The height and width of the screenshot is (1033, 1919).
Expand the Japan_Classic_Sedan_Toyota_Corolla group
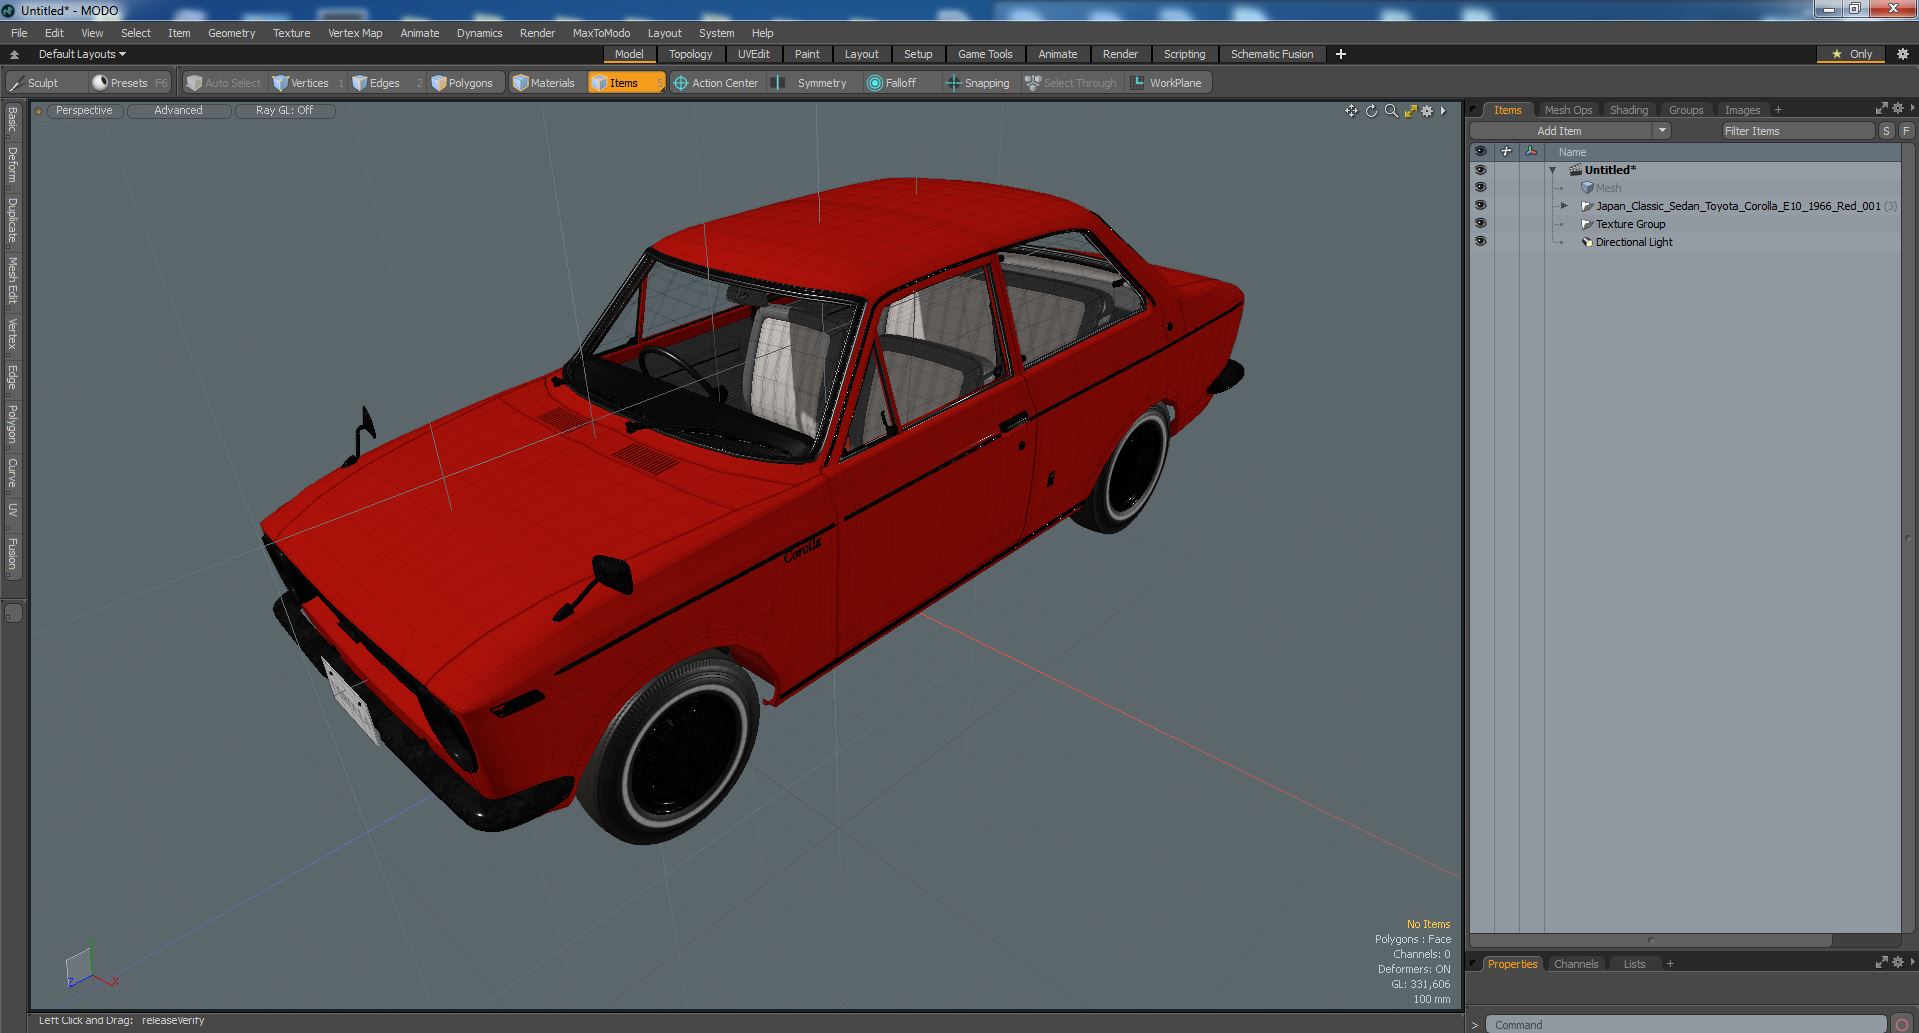point(1565,206)
